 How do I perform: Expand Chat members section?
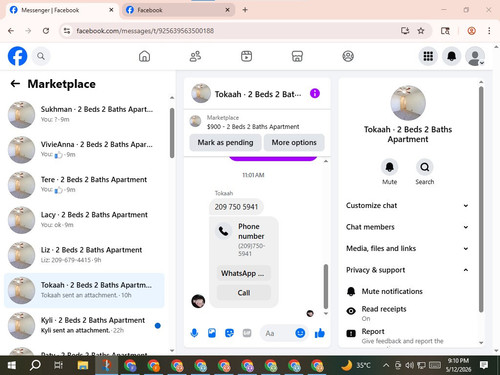click(x=407, y=227)
